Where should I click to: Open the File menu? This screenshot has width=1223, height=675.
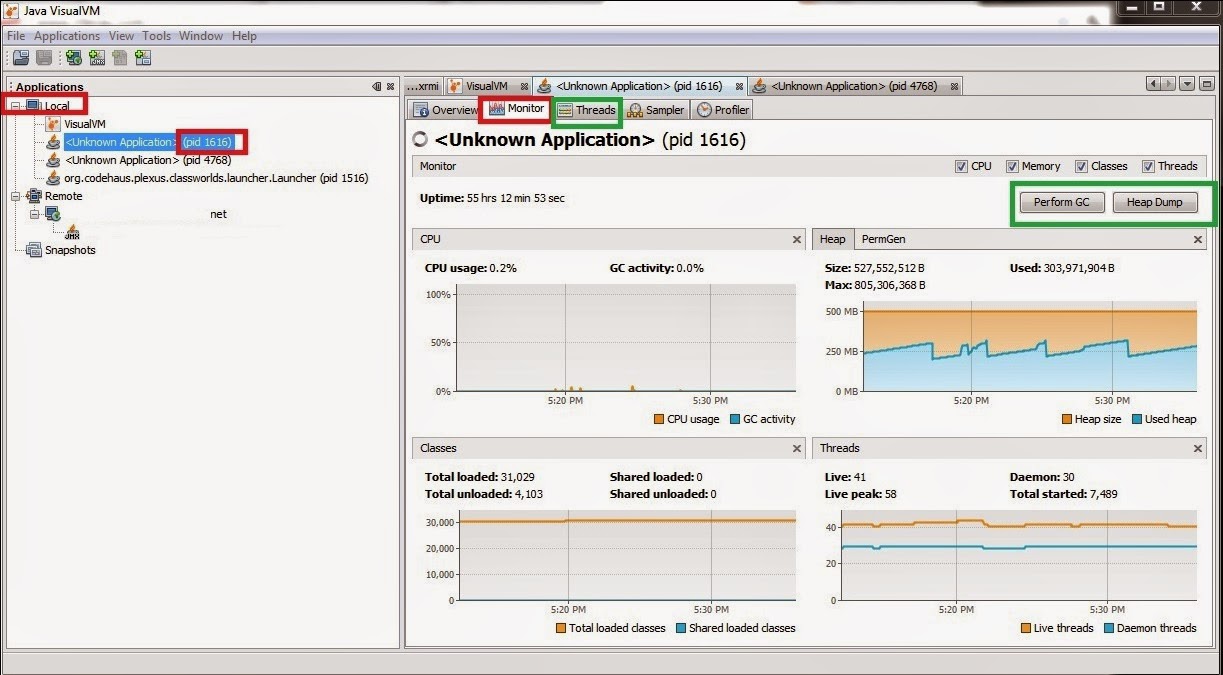16,36
